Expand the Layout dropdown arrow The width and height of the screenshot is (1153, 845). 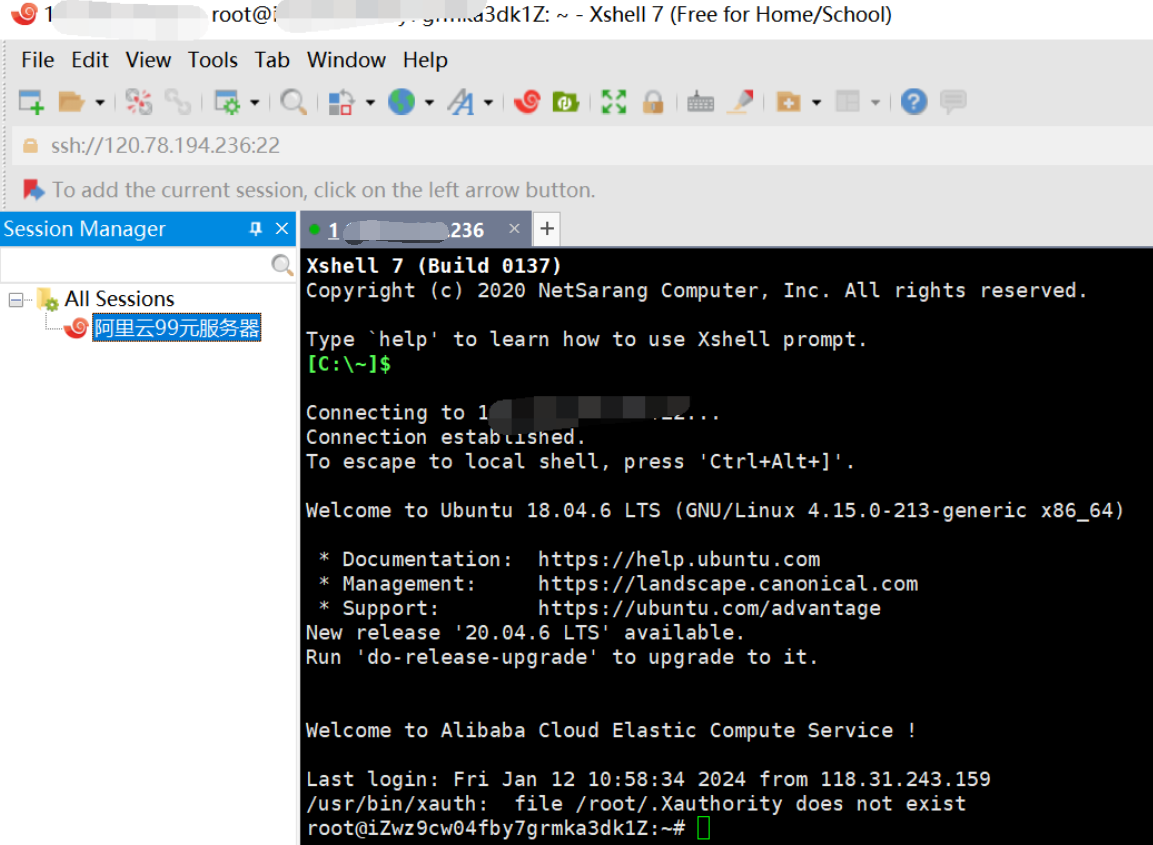tap(875, 103)
